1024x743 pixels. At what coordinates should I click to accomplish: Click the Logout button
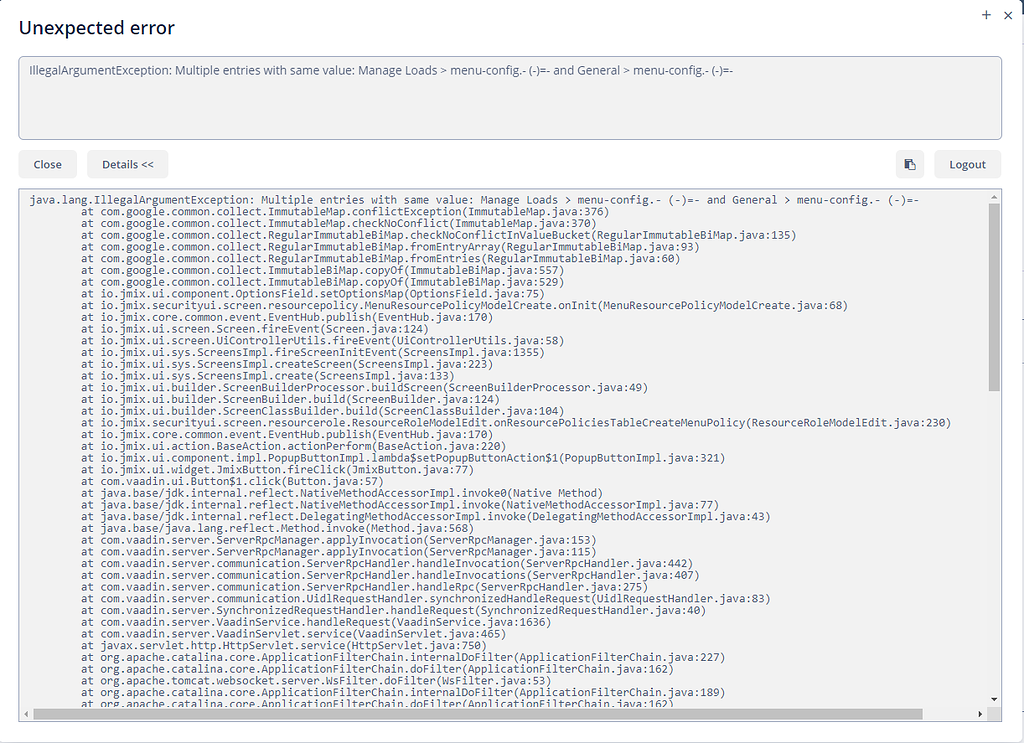967,165
